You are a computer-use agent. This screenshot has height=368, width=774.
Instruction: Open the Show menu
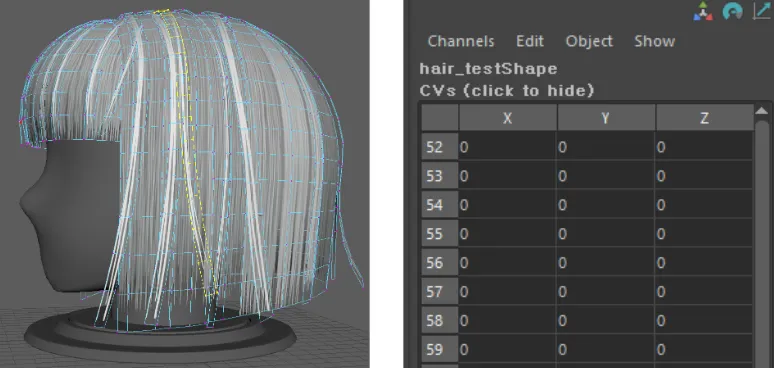click(654, 41)
